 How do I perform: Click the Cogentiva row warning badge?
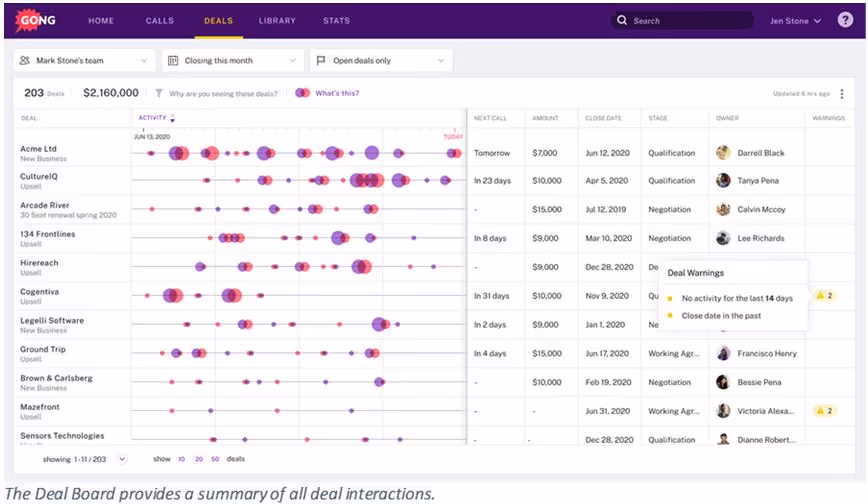824,295
